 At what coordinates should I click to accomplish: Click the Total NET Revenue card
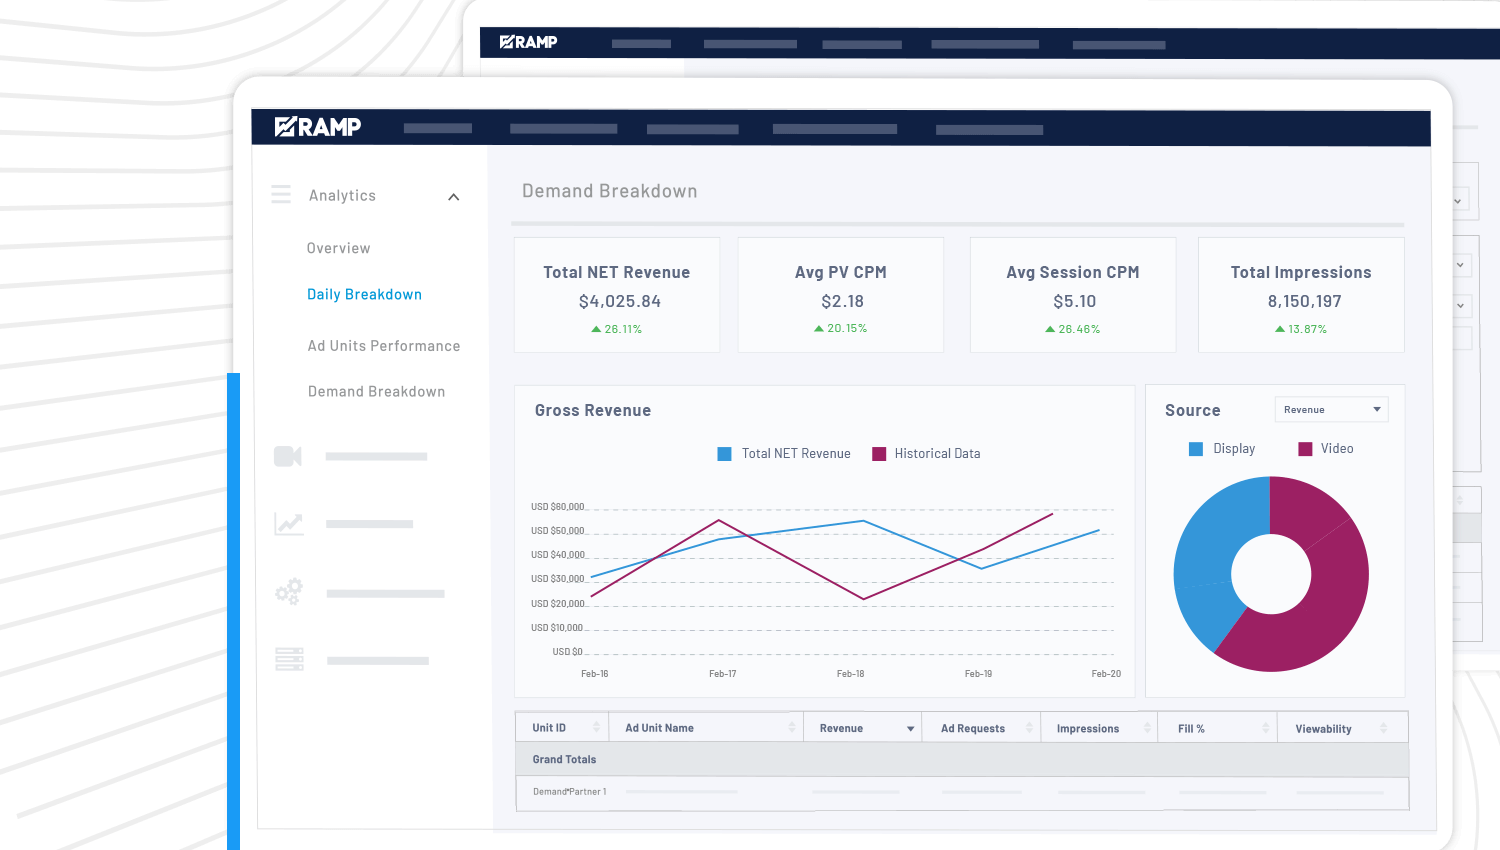(x=617, y=295)
